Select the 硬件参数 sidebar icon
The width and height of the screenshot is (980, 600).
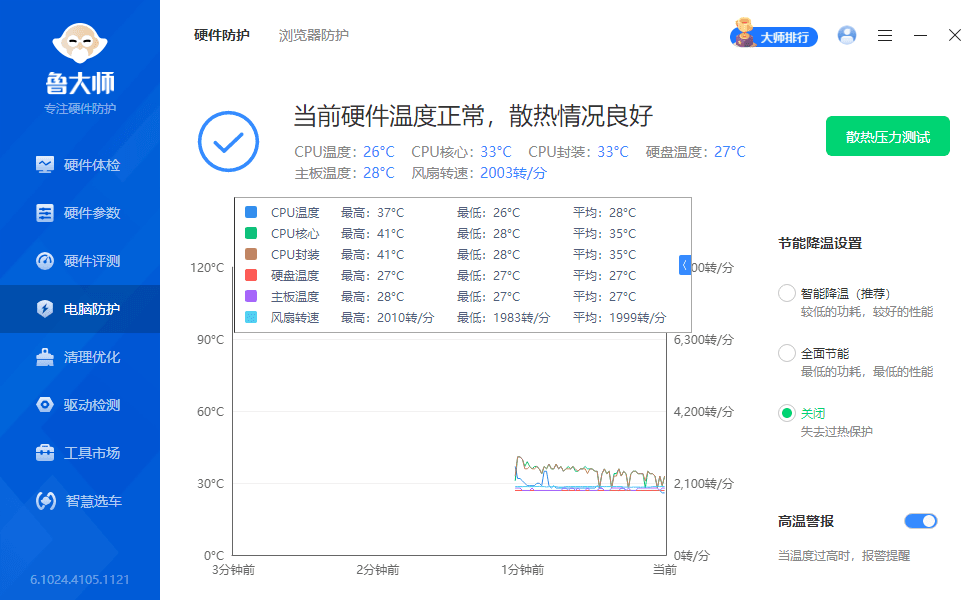coord(80,211)
